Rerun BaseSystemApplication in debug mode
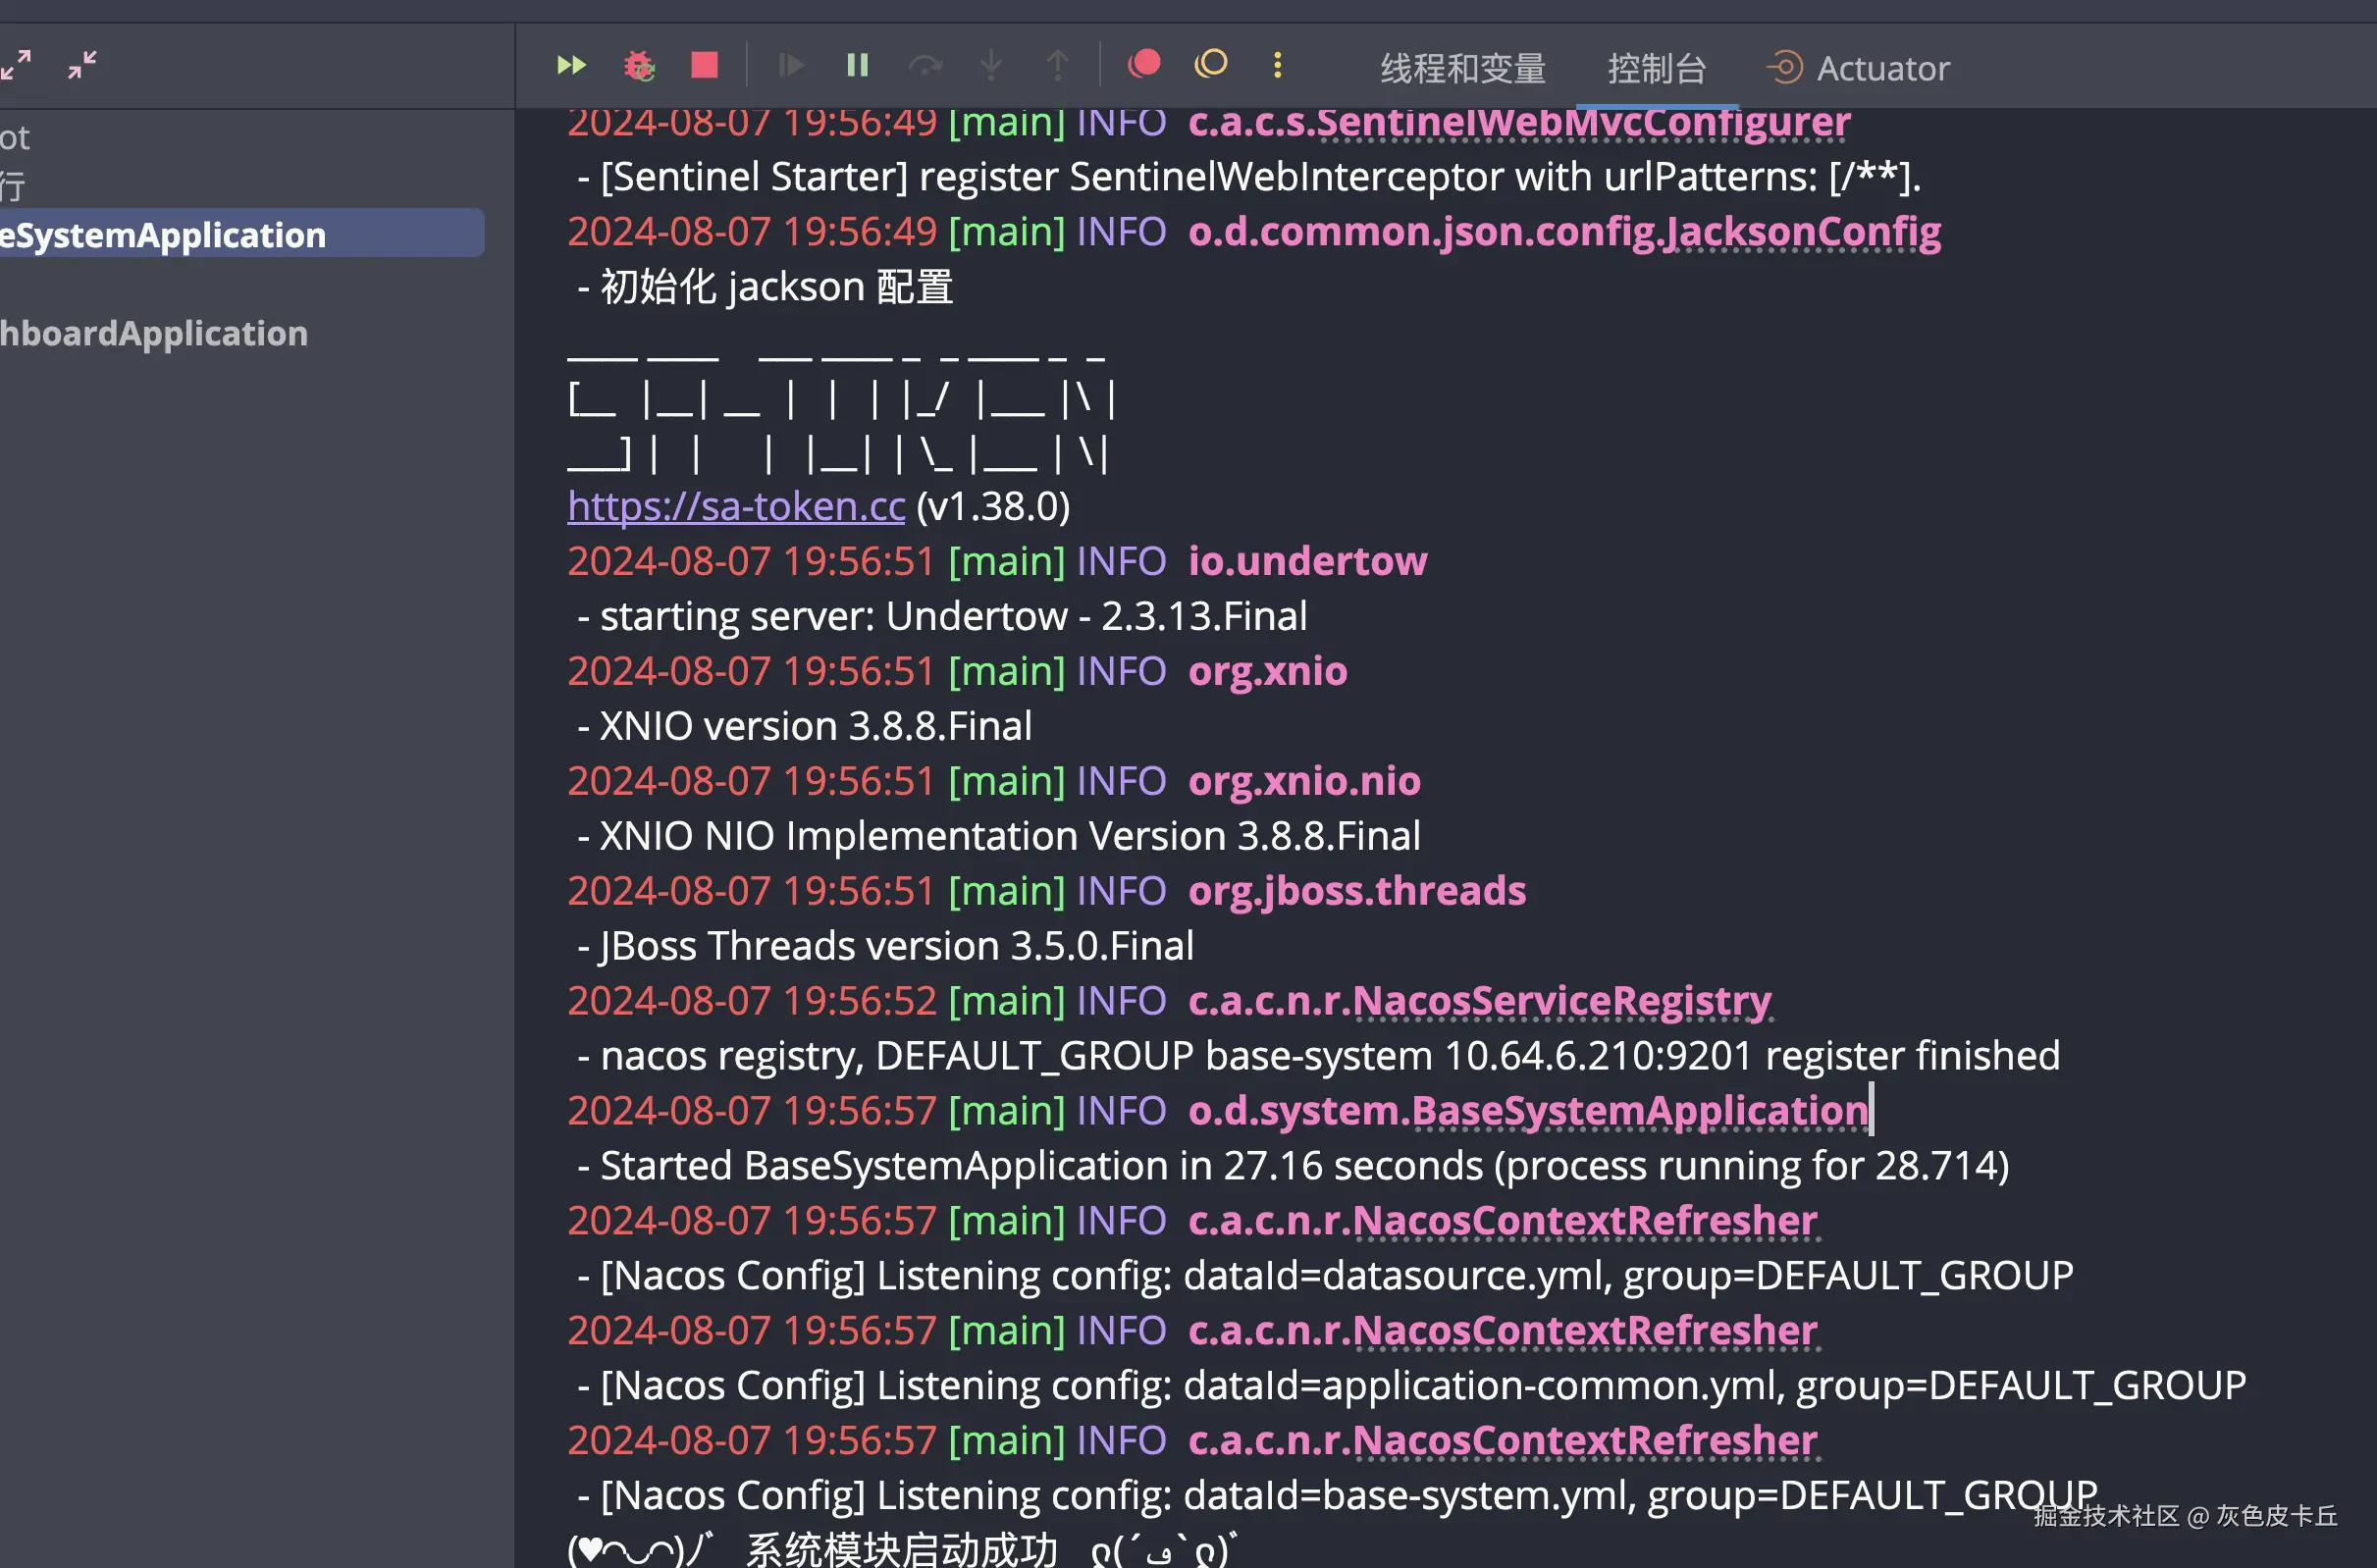 [639, 65]
